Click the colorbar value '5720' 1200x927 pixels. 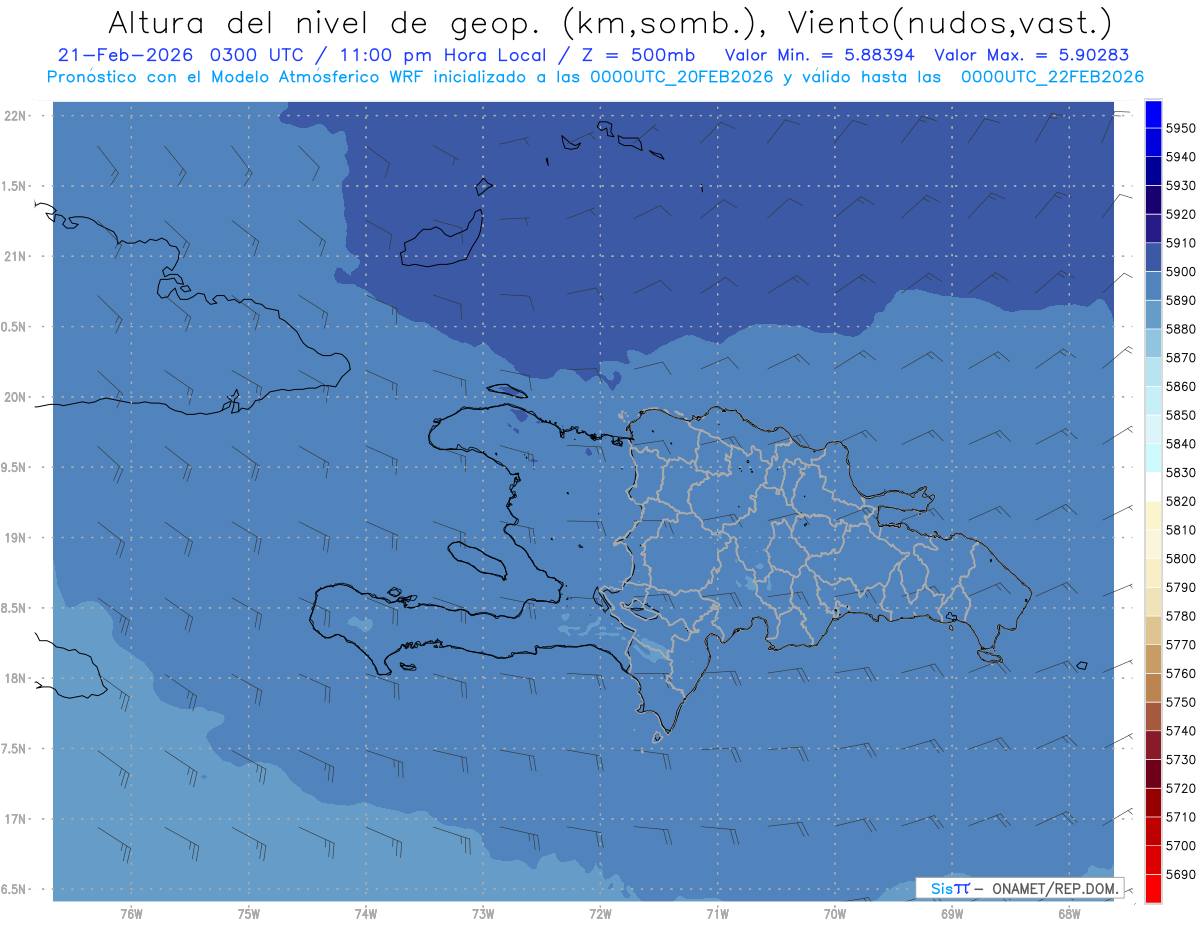(x=1180, y=789)
